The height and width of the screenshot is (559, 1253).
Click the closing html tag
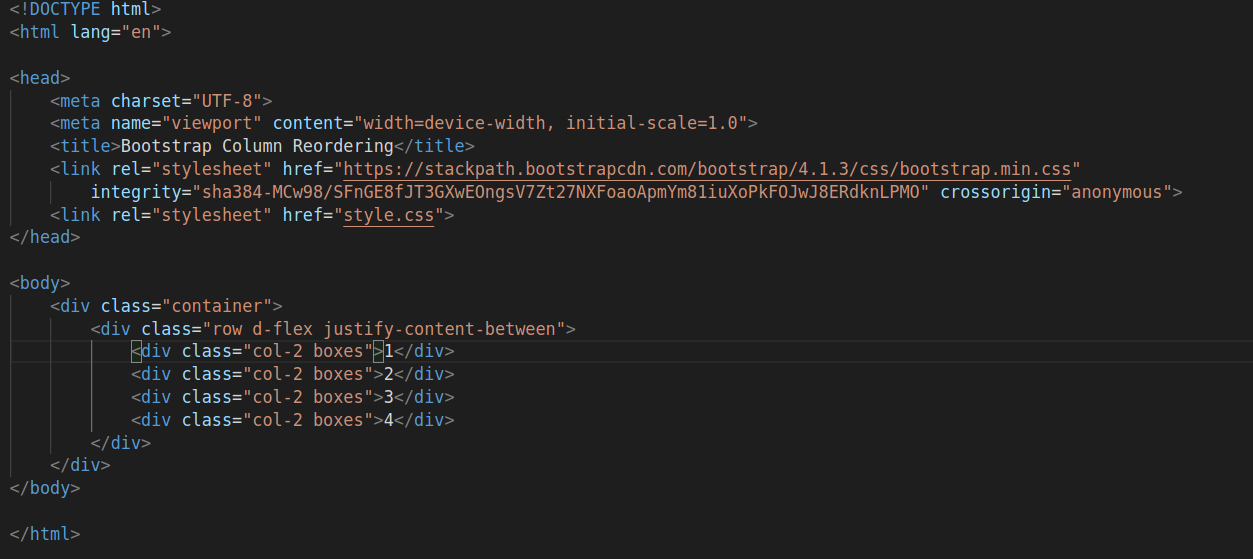tap(45, 534)
